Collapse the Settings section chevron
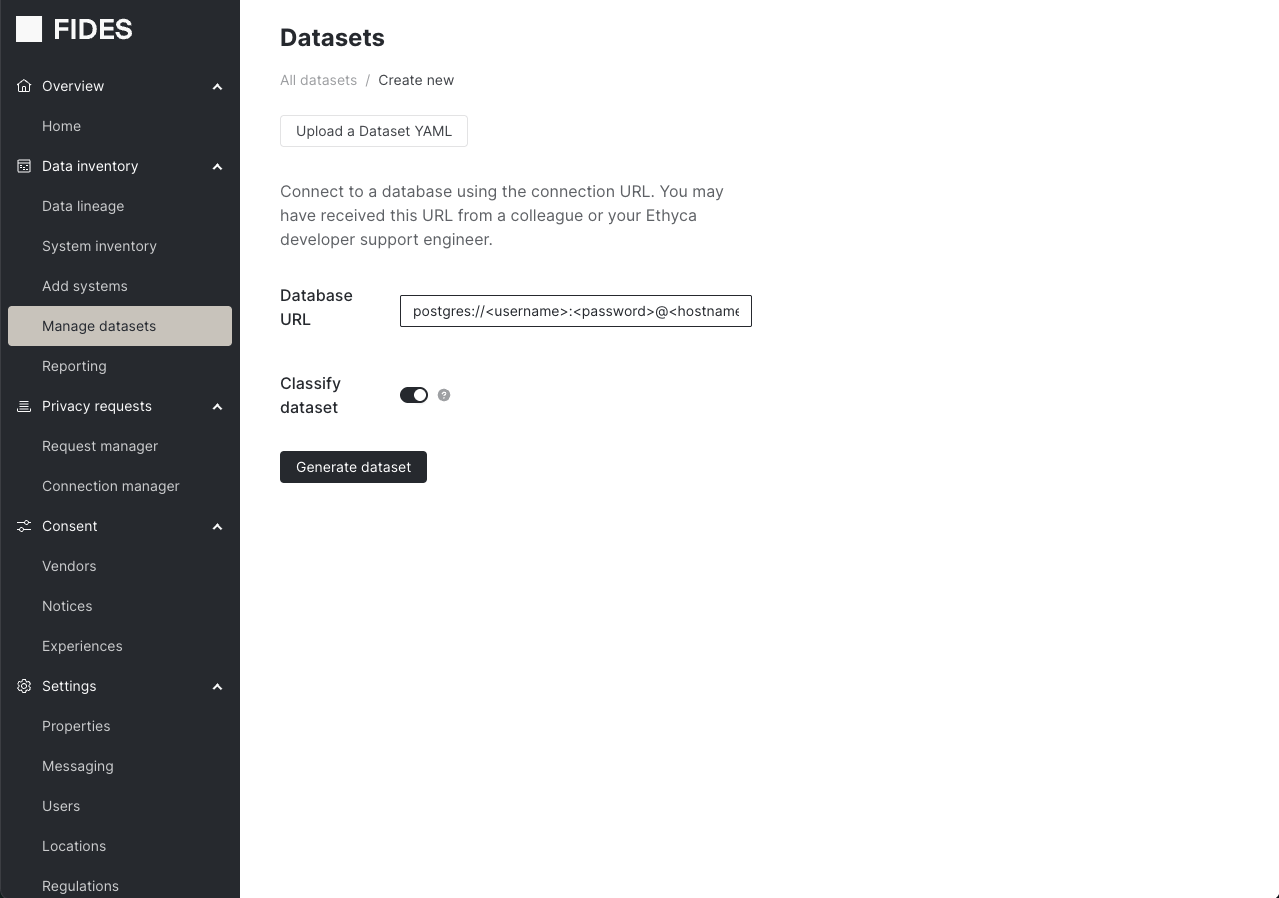This screenshot has width=1279, height=898. click(x=217, y=686)
